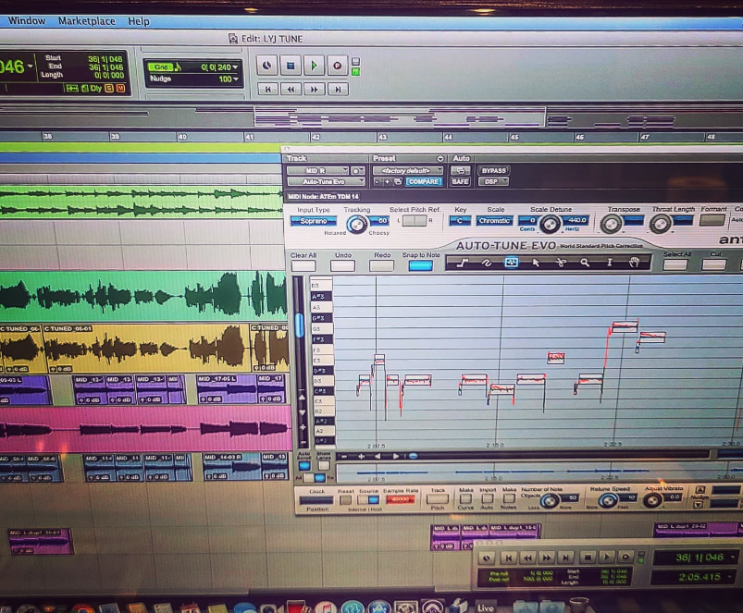Toggle plug-in BYPASS
The image size is (743, 613).
pyautogui.click(x=494, y=171)
